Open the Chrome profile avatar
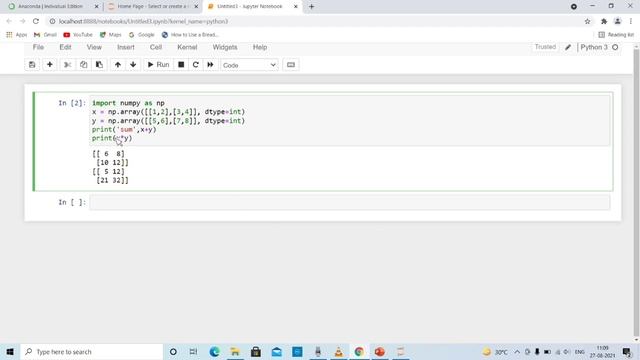 618,21
